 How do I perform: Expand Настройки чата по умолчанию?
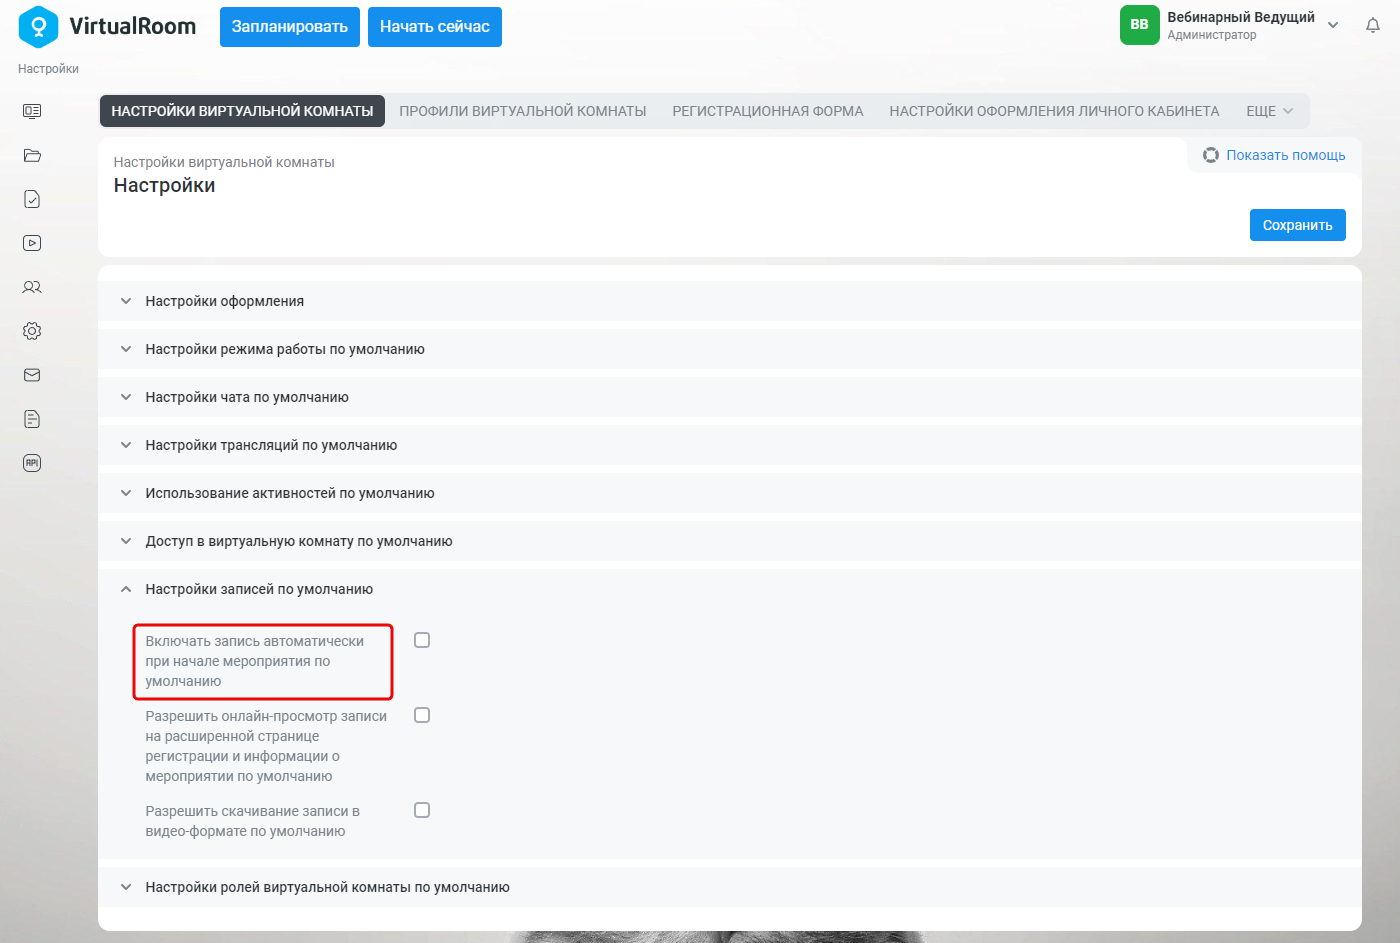pos(730,397)
